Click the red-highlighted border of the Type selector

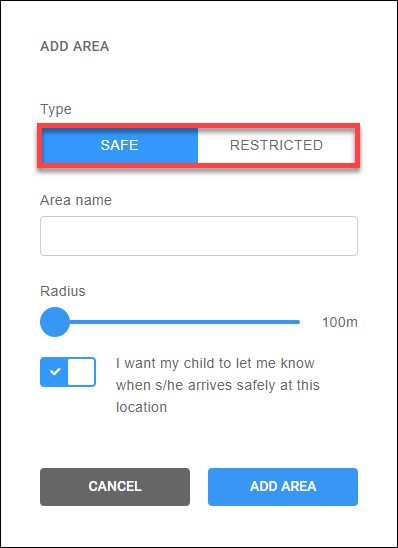[x=199, y=125]
